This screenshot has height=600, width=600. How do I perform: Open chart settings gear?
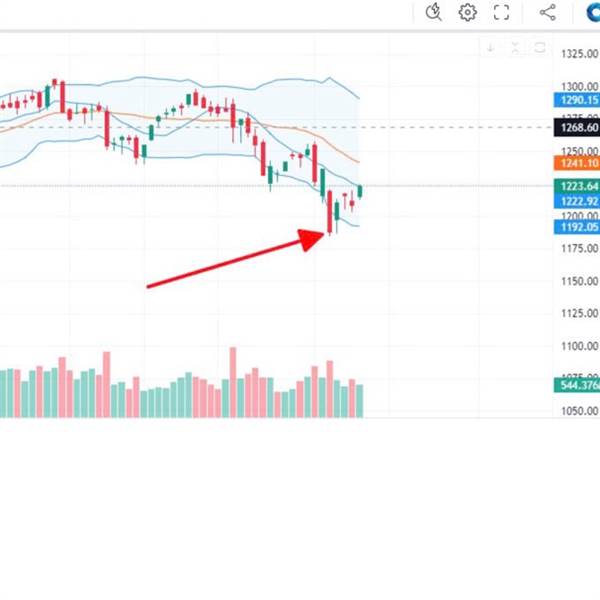(x=467, y=12)
